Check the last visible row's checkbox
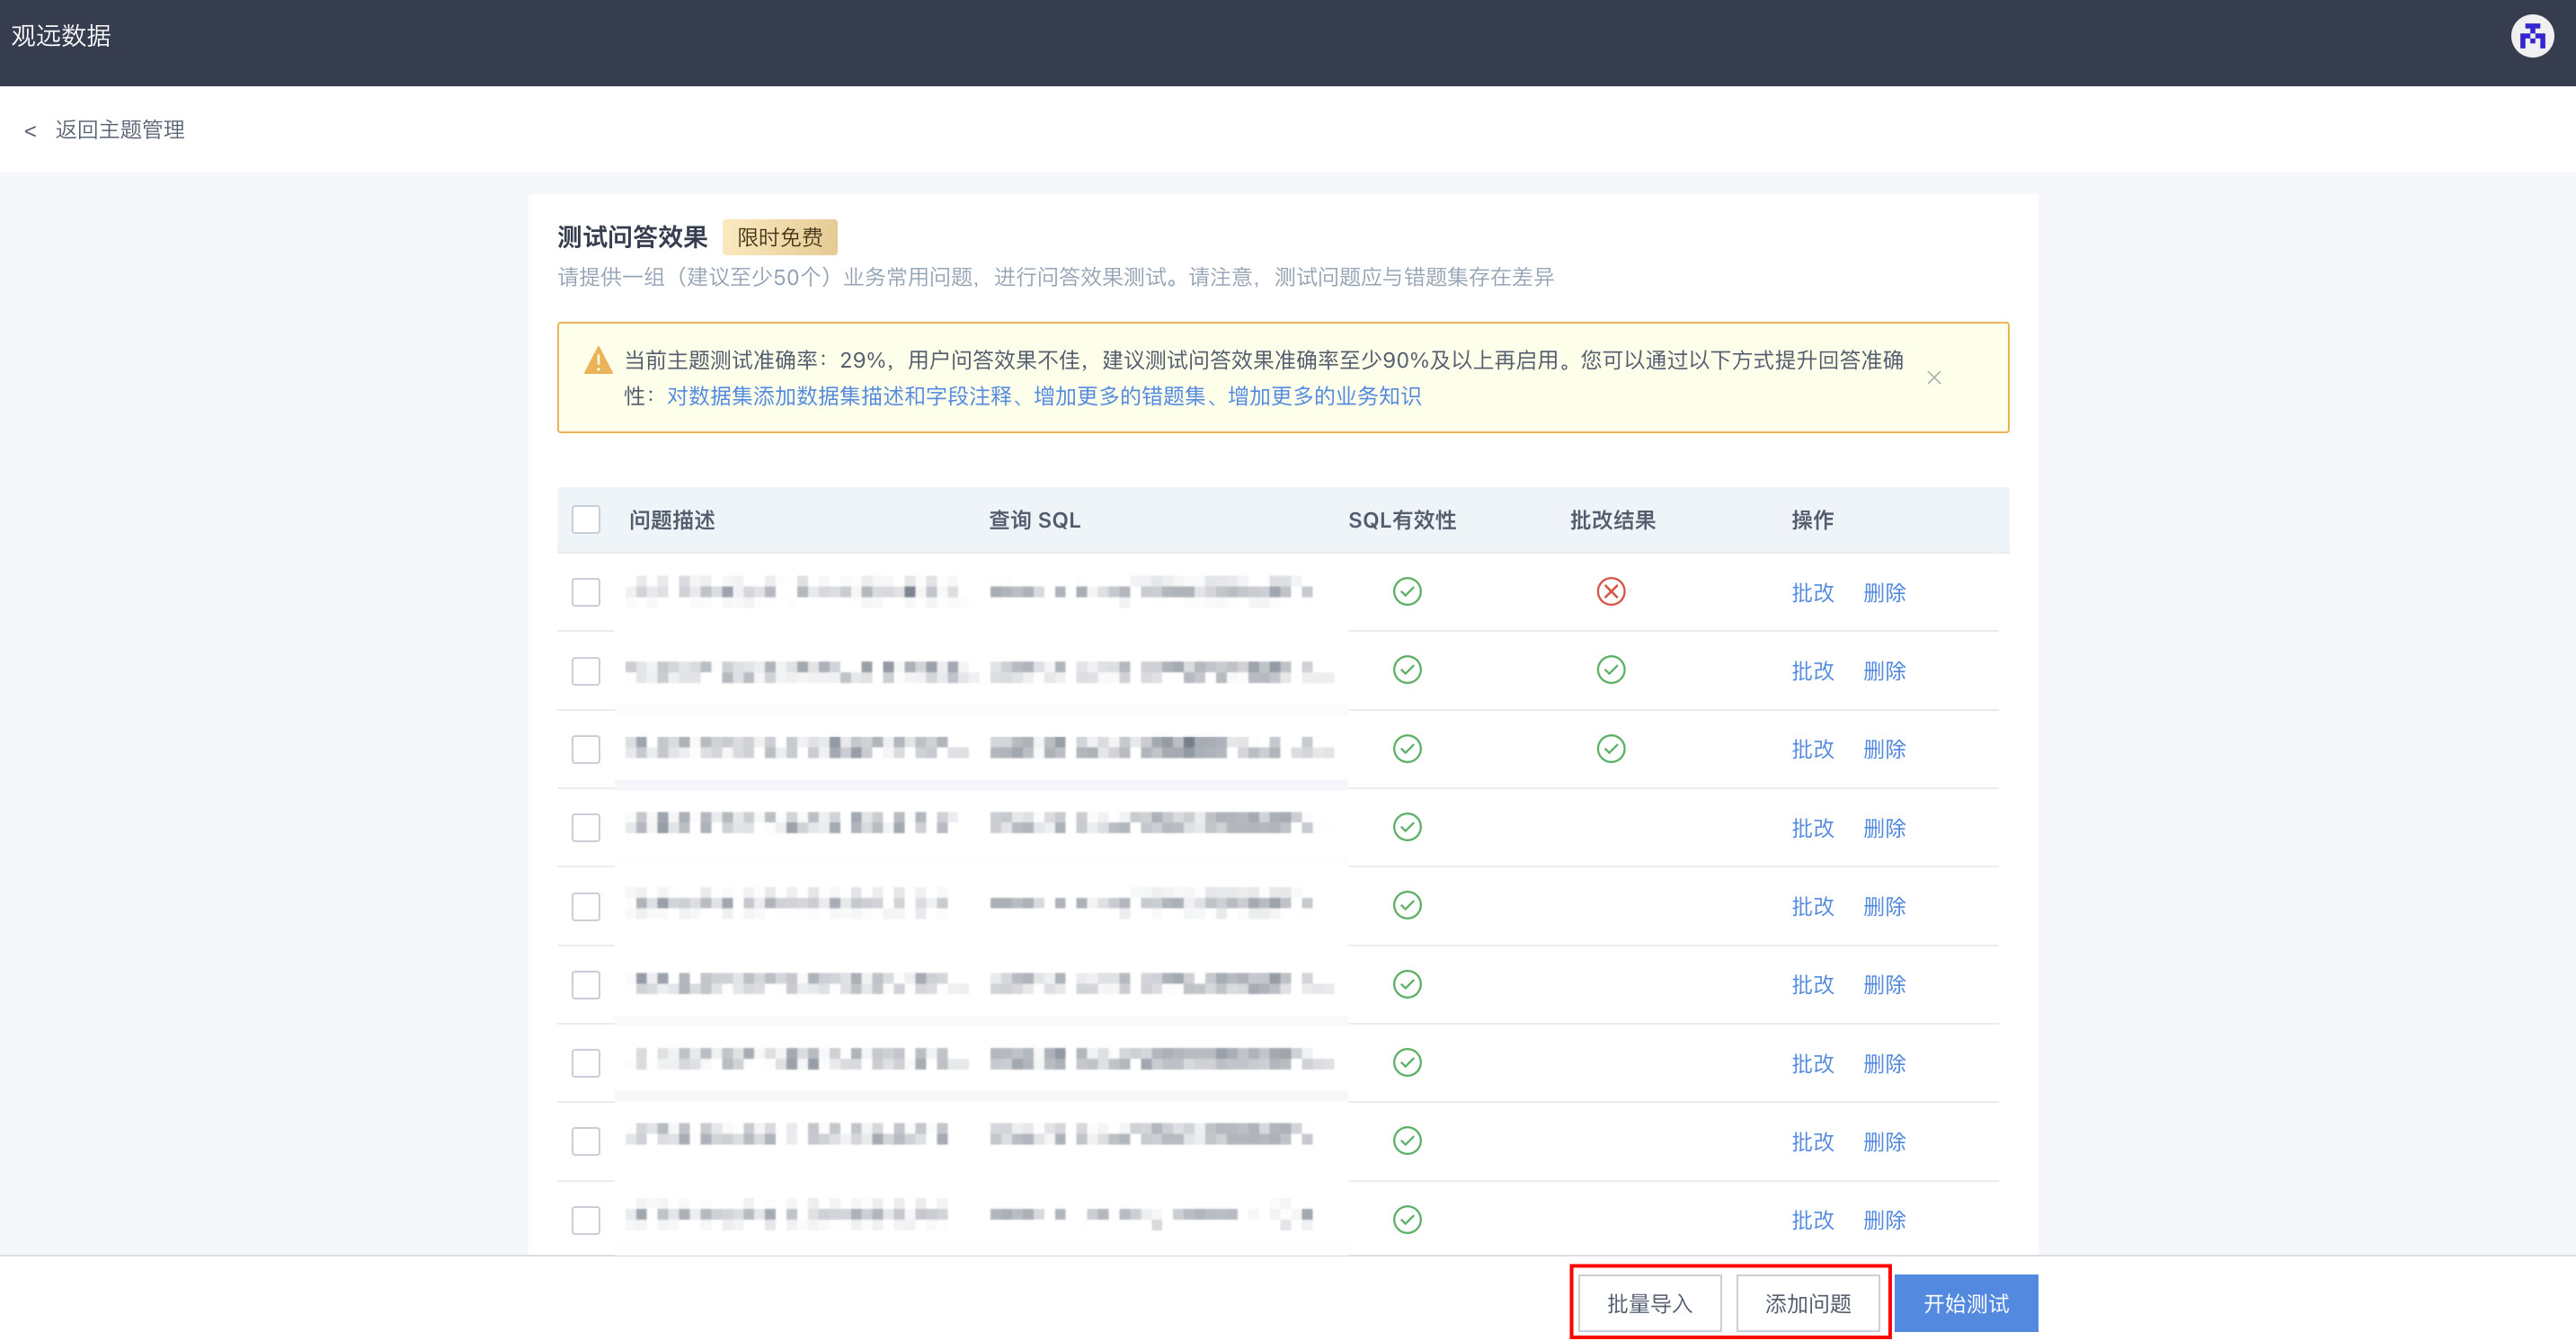 click(x=585, y=1220)
